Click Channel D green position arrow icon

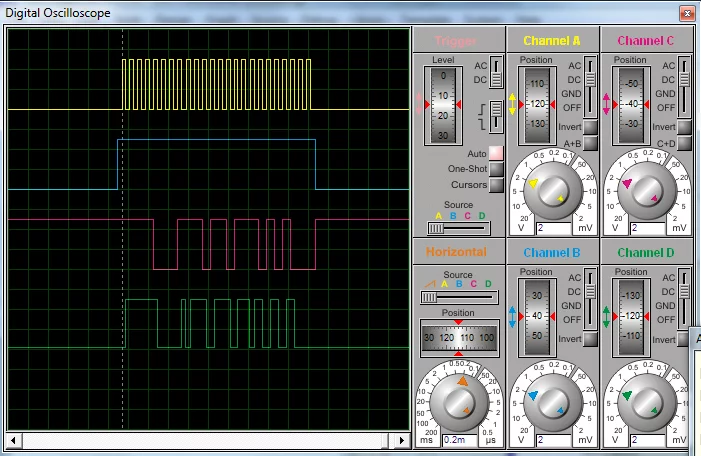[604, 317]
